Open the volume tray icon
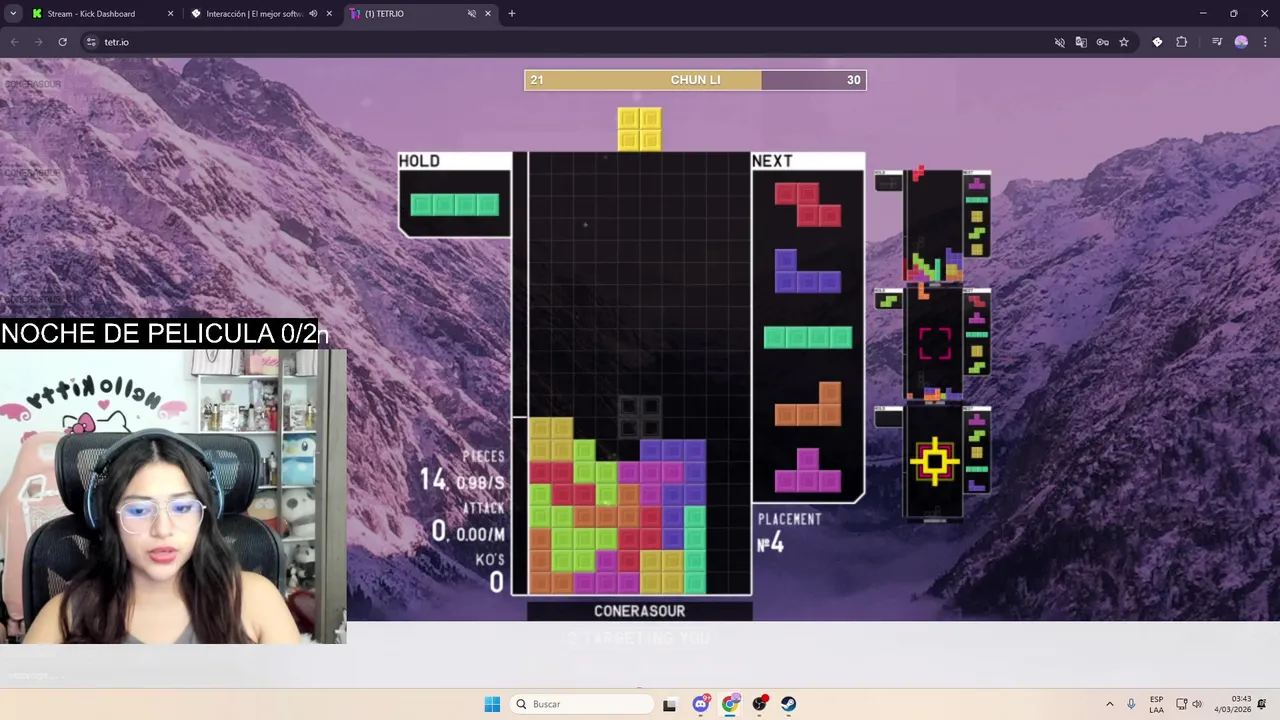 tap(1197, 704)
